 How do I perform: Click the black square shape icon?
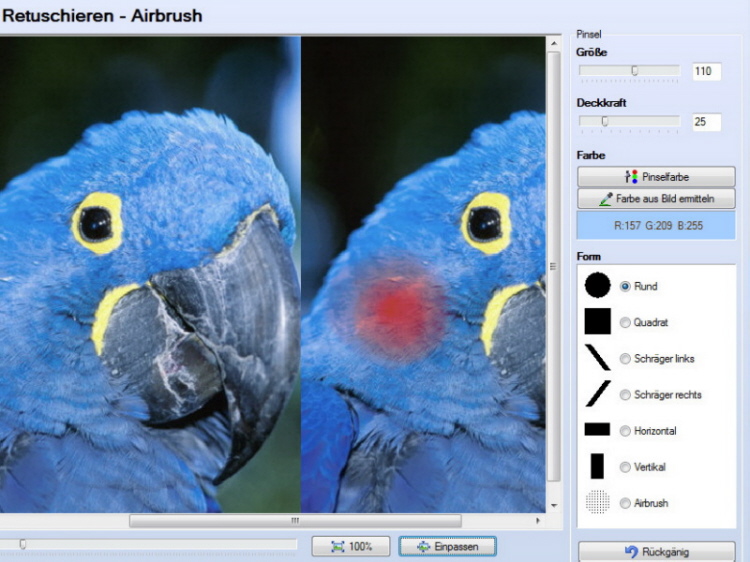tap(597, 322)
